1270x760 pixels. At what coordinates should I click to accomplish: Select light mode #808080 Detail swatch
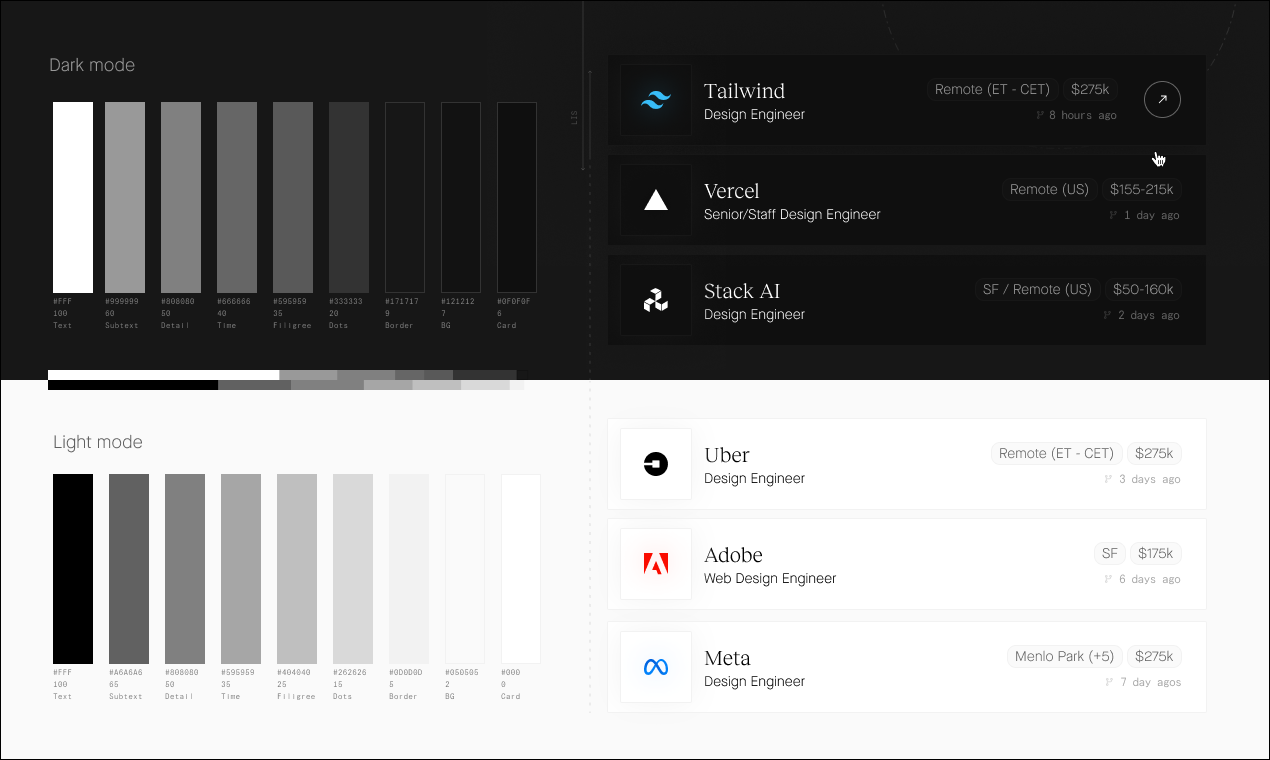[185, 568]
